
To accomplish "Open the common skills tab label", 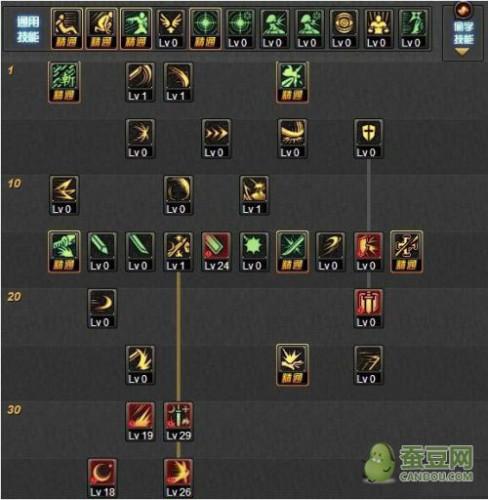I will (x=28, y=30).
